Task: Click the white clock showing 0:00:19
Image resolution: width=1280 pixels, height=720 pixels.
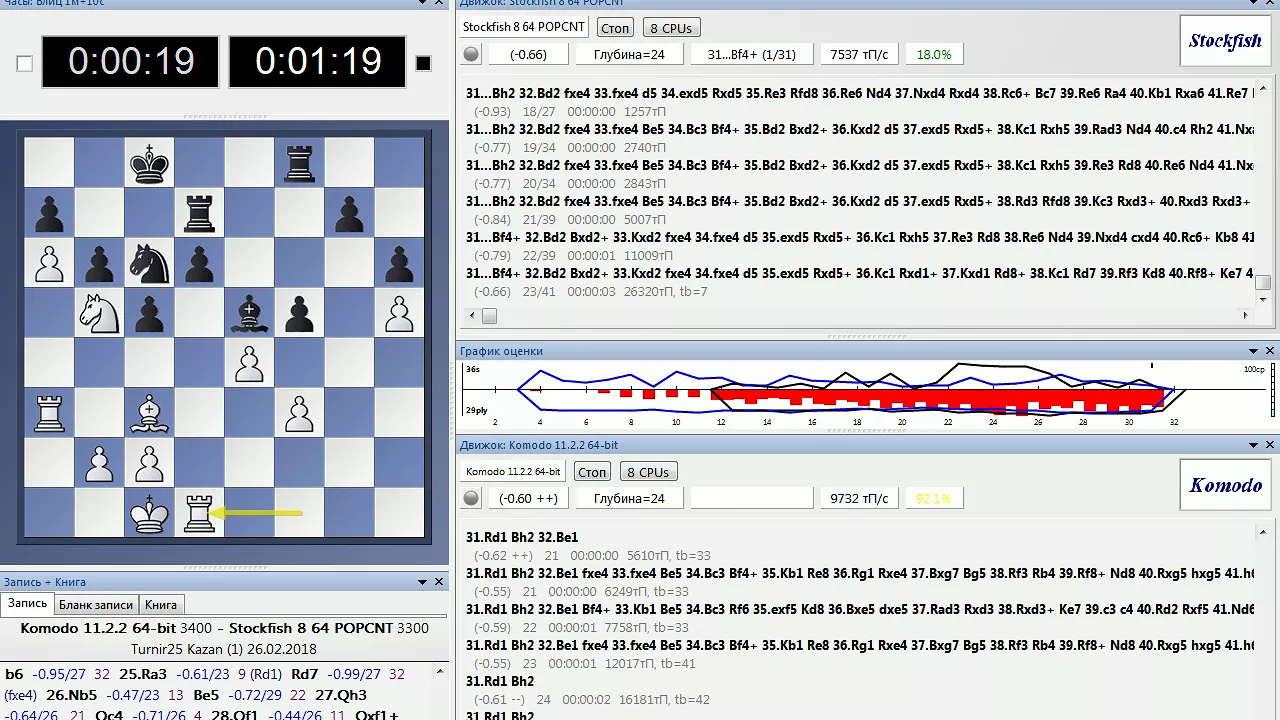Action: (131, 62)
